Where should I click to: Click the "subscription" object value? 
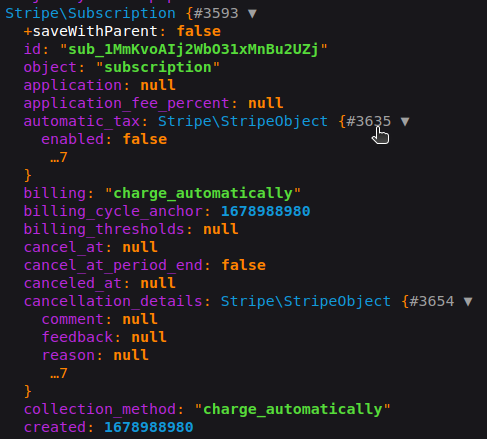point(158,67)
